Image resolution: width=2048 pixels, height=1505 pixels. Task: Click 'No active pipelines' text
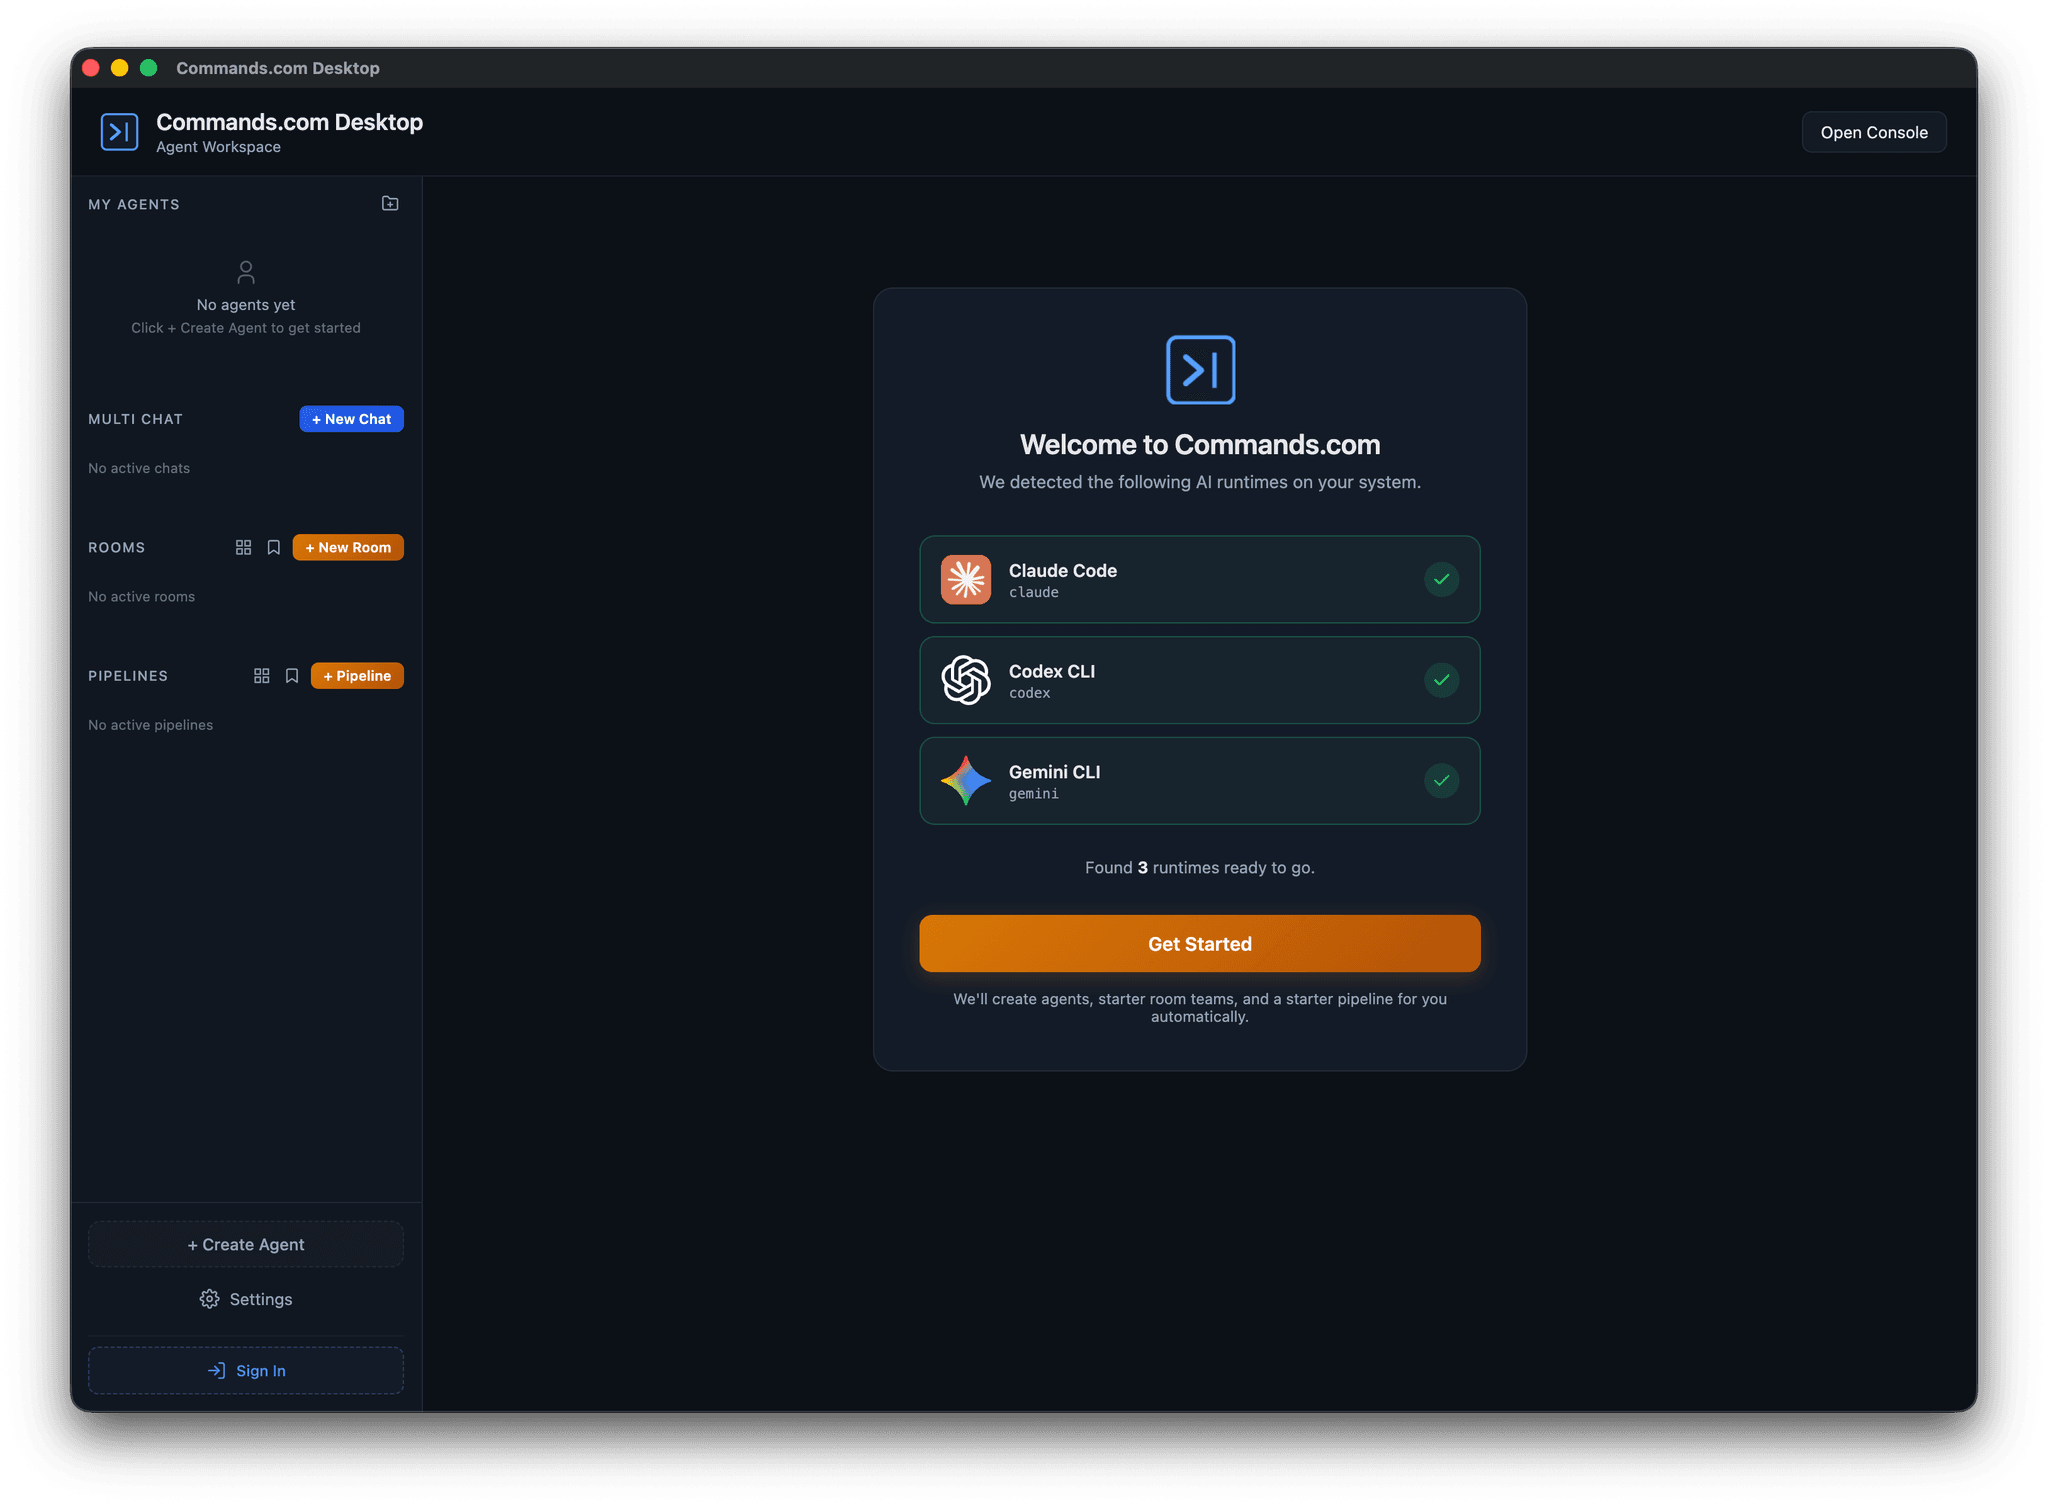click(150, 725)
